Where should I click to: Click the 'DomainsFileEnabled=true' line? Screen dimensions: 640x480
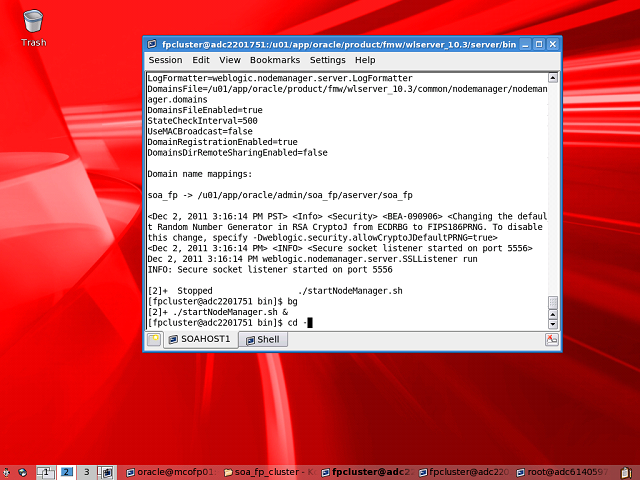205,110
